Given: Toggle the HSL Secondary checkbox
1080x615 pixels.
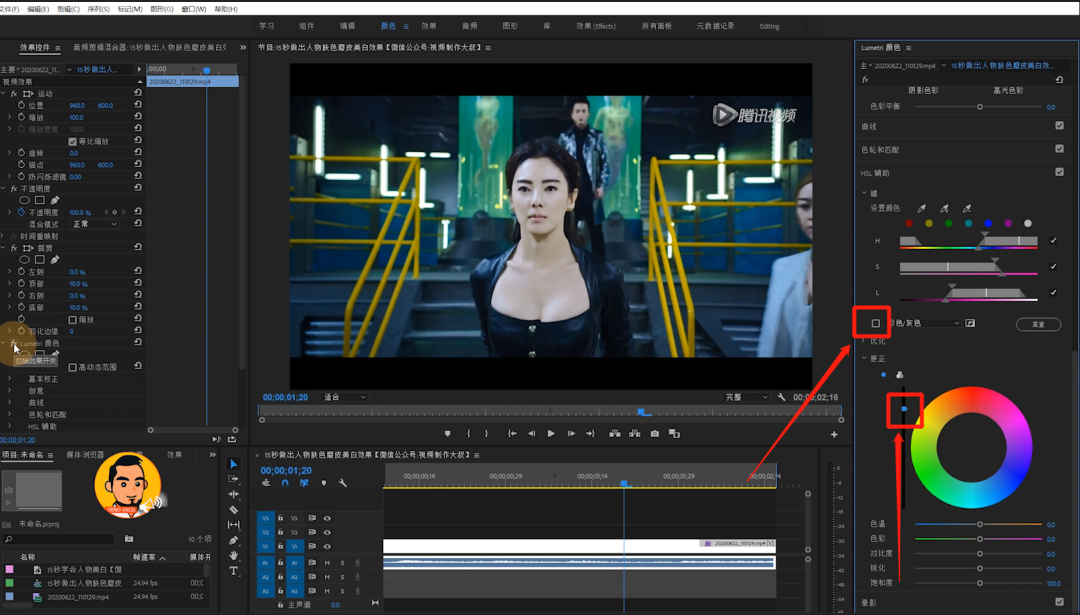Looking at the screenshot, I should coord(1059,172).
